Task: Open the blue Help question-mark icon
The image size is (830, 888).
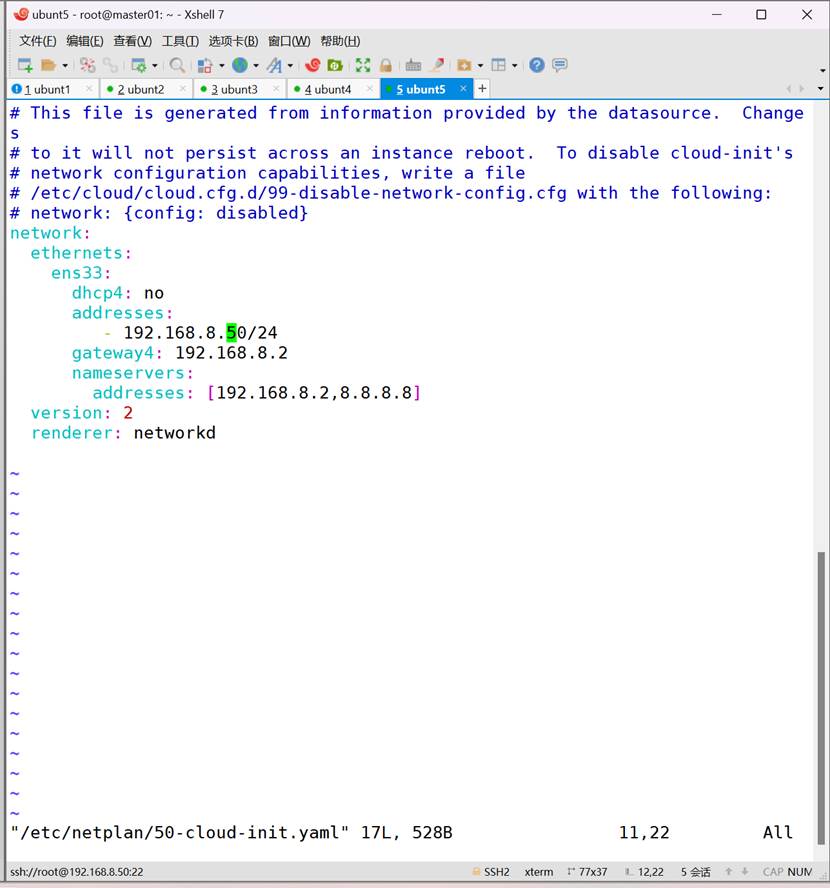Action: (x=537, y=65)
